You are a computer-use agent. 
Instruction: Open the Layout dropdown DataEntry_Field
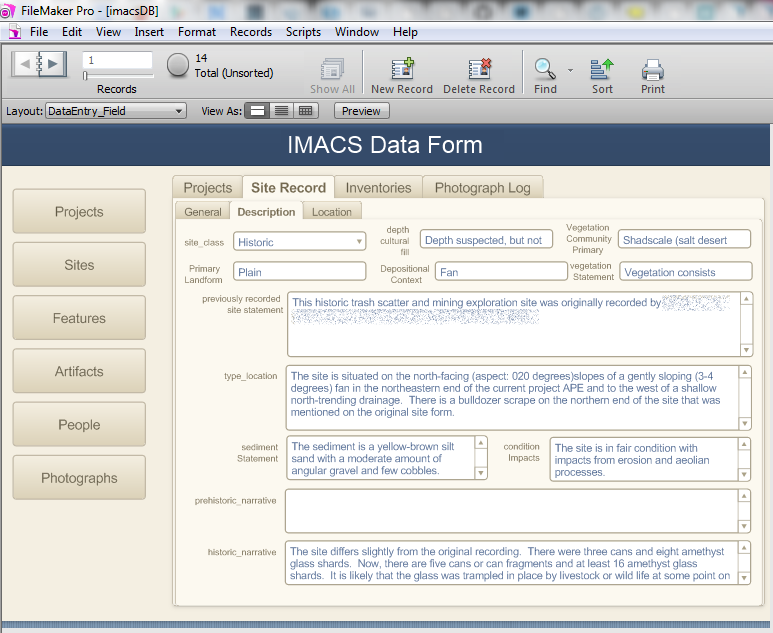coord(116,111)
